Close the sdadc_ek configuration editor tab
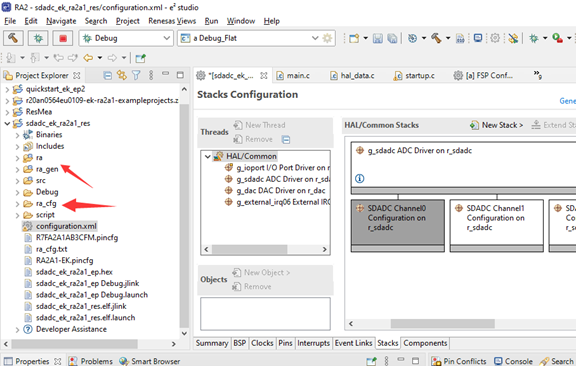The height and width of the screenshot is (366, 576). click(x=264, y=76)
